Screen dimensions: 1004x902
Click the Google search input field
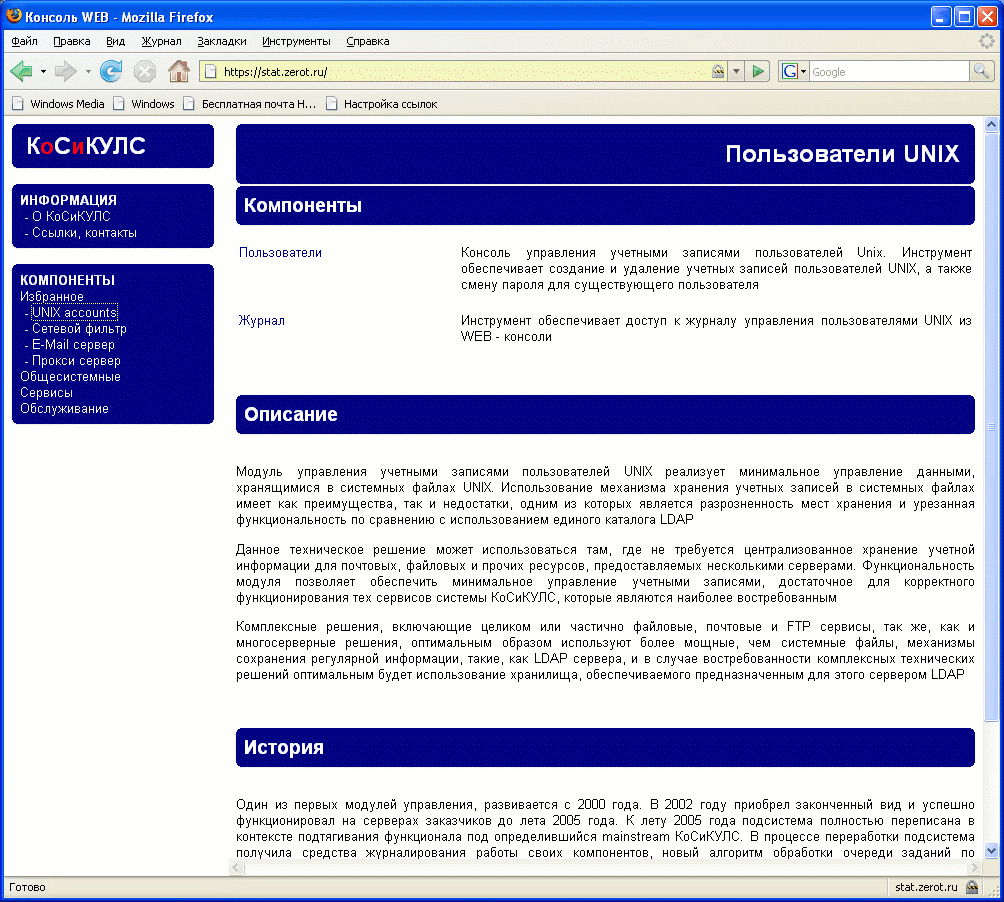[x=889, y=72]
